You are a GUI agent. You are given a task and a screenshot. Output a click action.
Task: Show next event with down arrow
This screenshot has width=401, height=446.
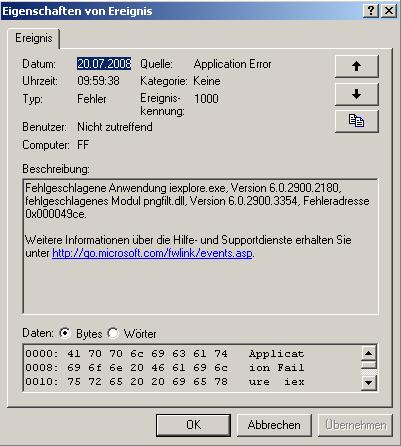point(356,94)
